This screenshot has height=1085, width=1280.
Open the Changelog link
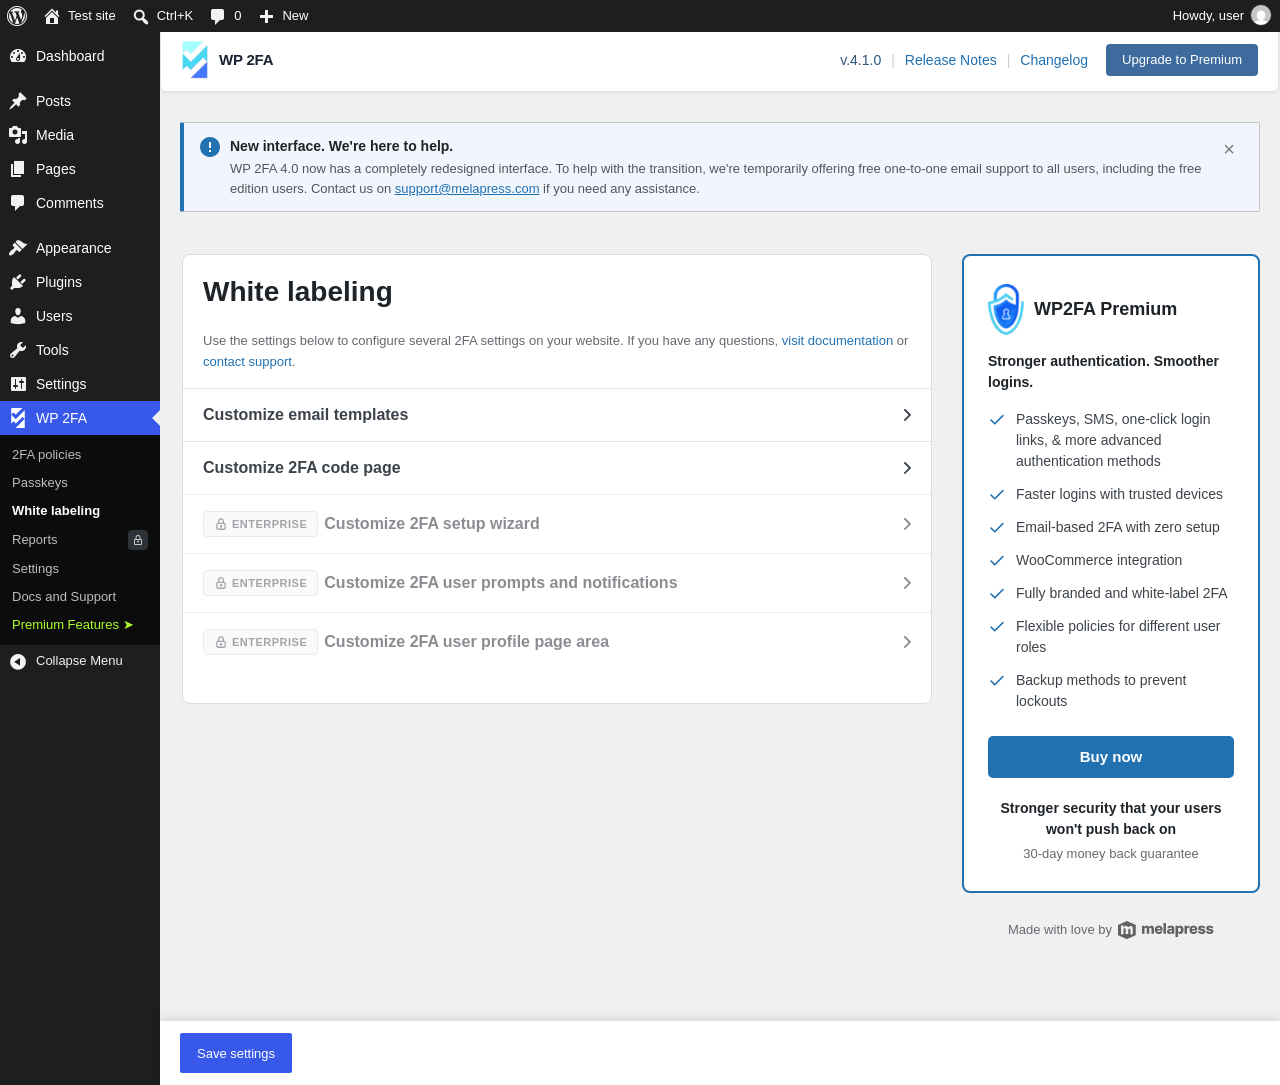coord(1054,60)
